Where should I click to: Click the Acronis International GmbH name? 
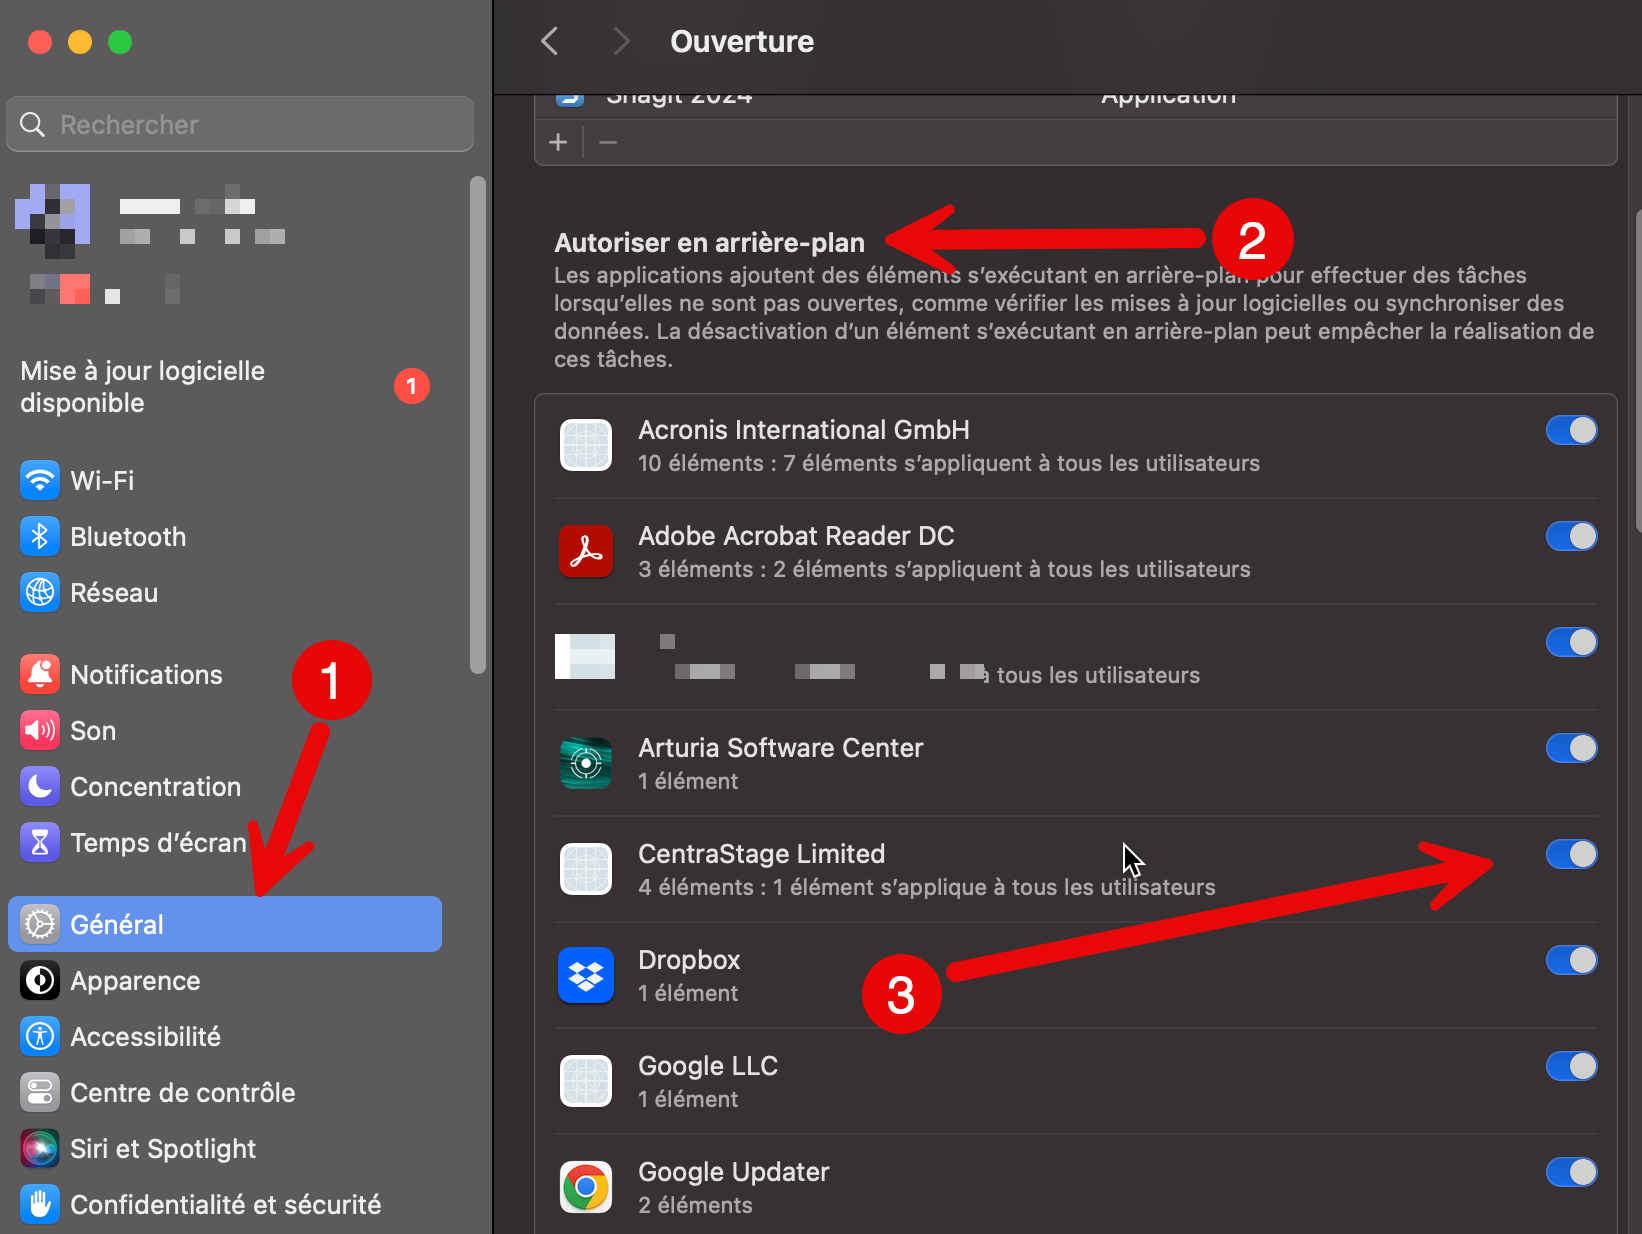click(804, 431)
